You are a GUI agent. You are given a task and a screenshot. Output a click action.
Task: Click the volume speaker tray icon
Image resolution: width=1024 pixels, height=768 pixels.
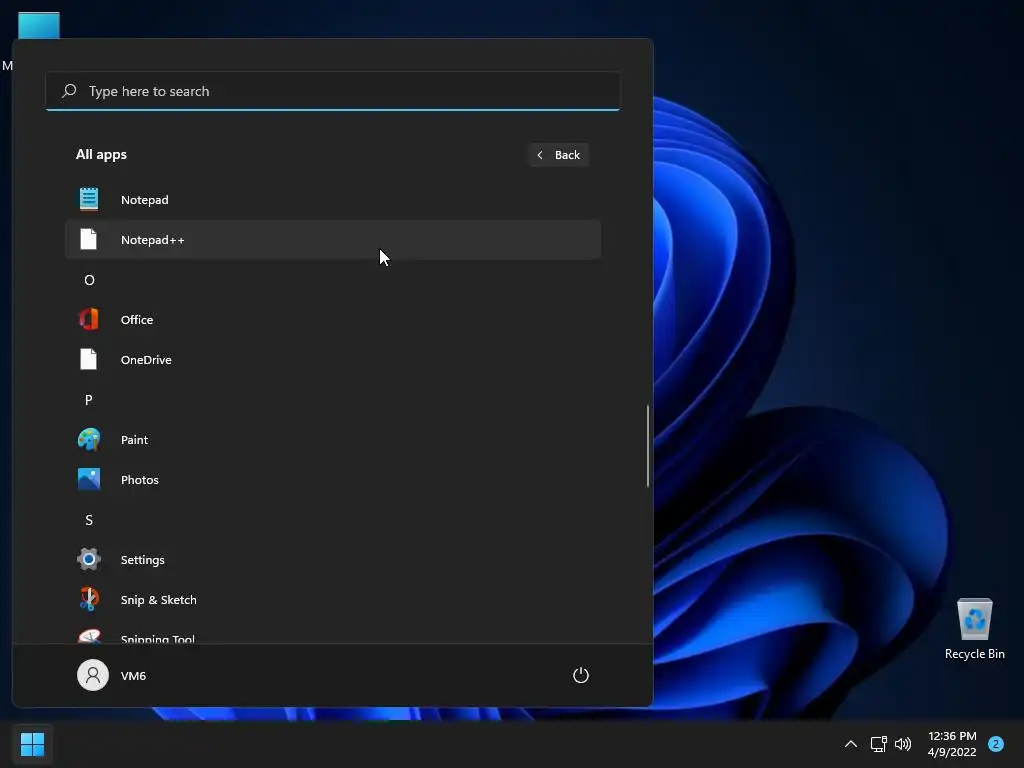pyautogui.click(x=903, y=744)
